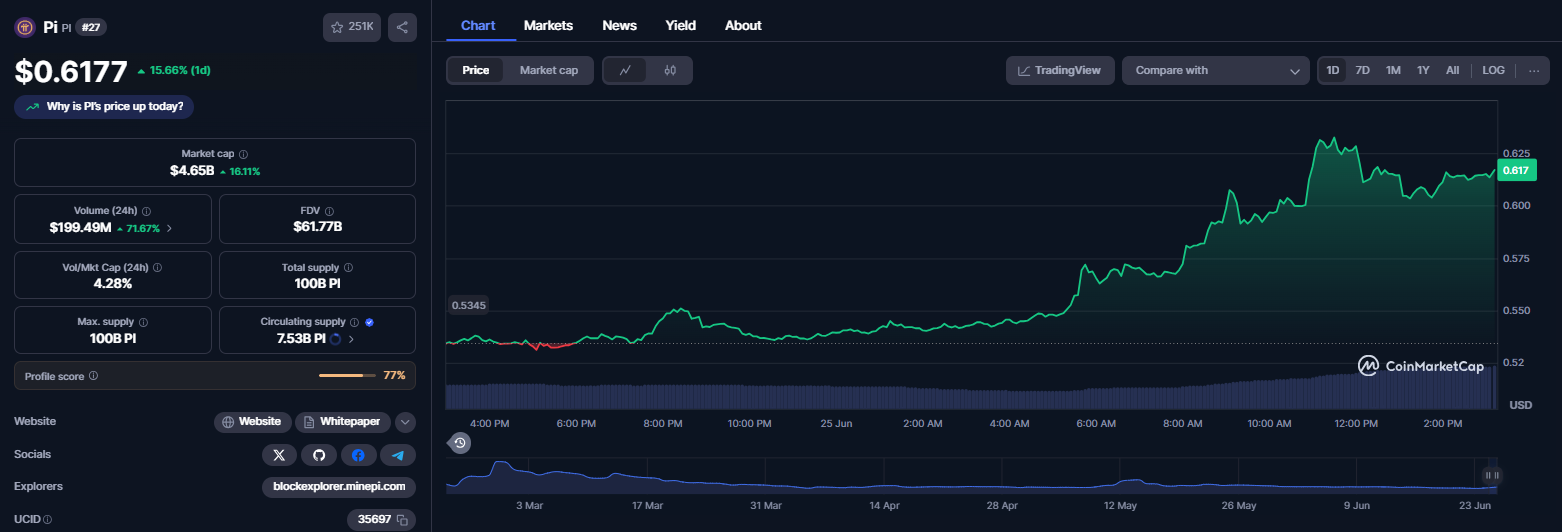Click the Pi coin logo icon
Screen dimensions: 1562x532
(x=25, y=27)
